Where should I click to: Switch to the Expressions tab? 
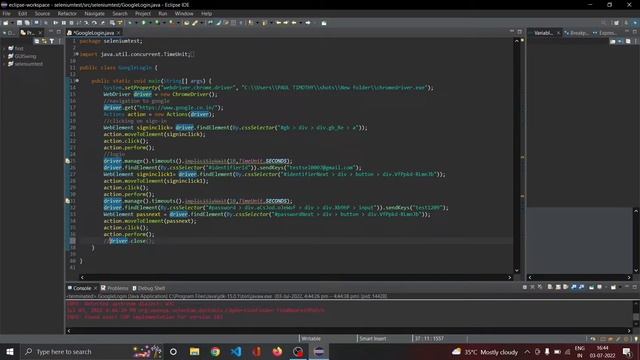[x=604, y=33]
